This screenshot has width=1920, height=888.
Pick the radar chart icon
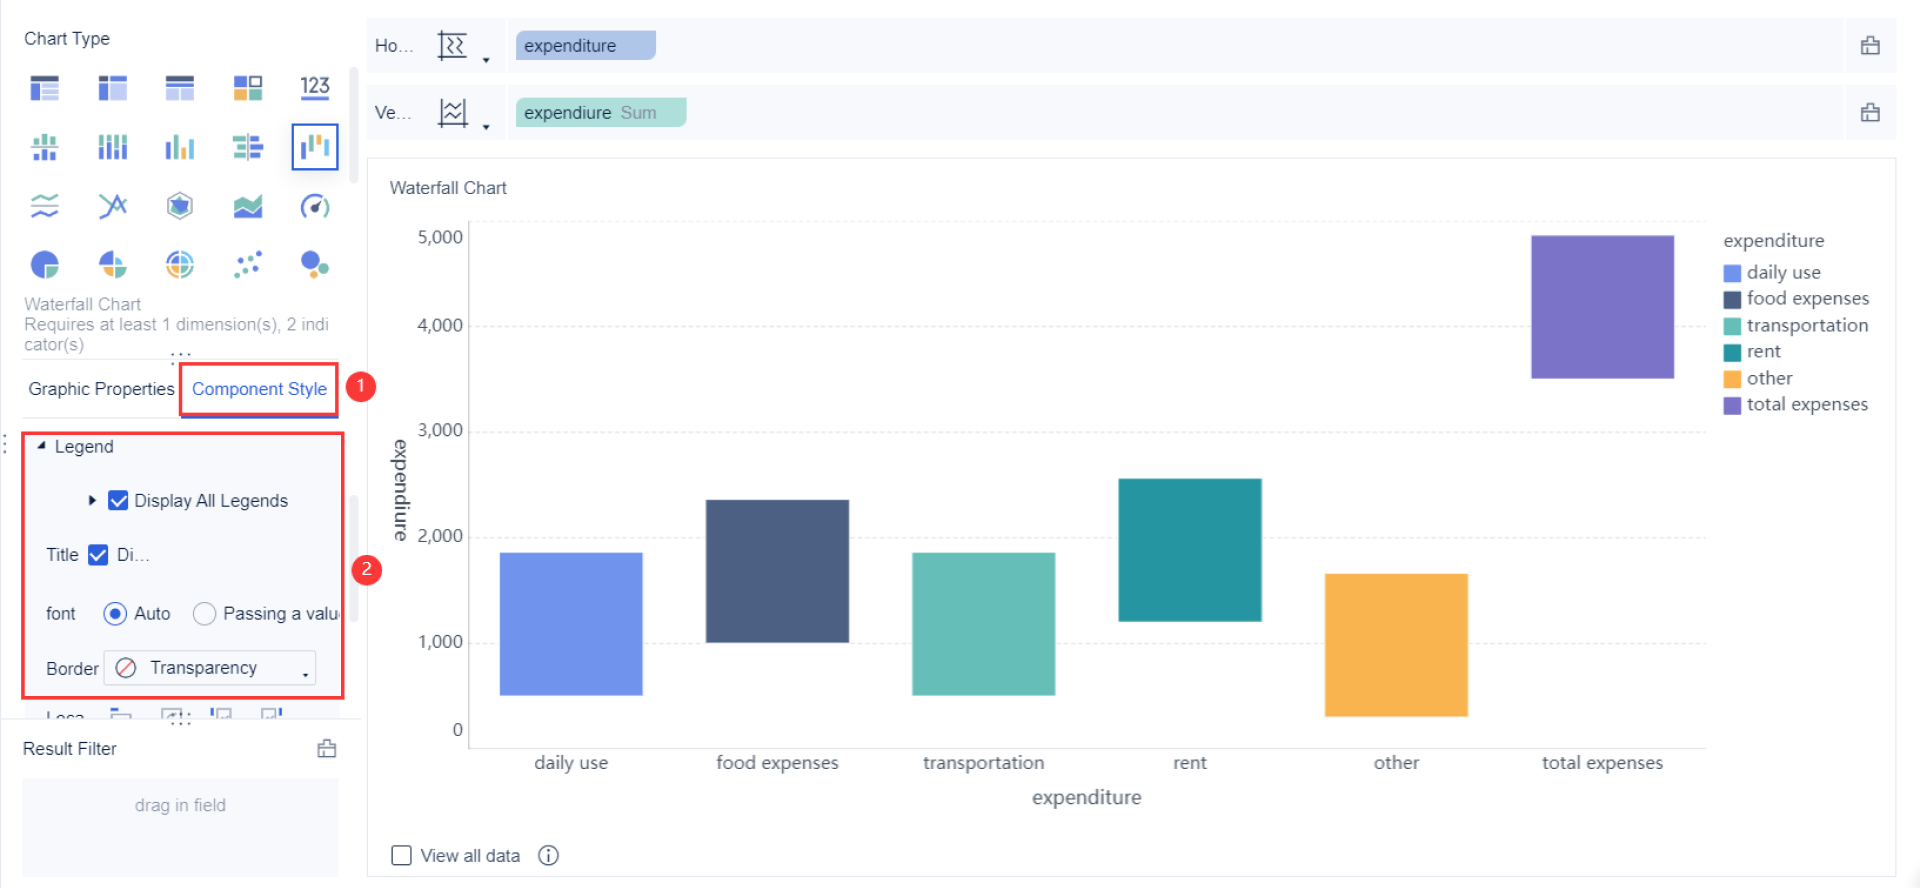pyautogui.click(x=180, y=206)
